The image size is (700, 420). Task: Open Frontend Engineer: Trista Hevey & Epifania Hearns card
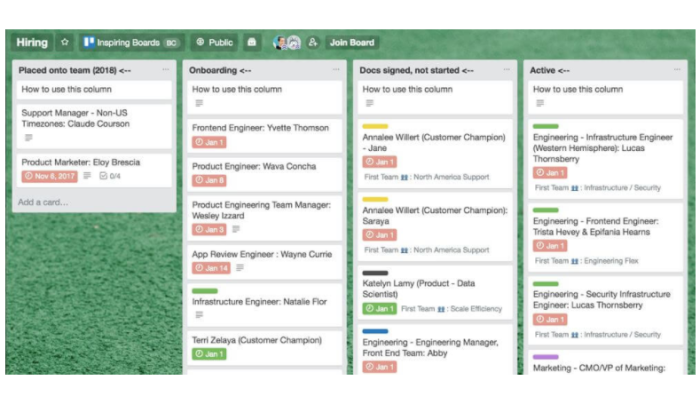tap(606, 237)
